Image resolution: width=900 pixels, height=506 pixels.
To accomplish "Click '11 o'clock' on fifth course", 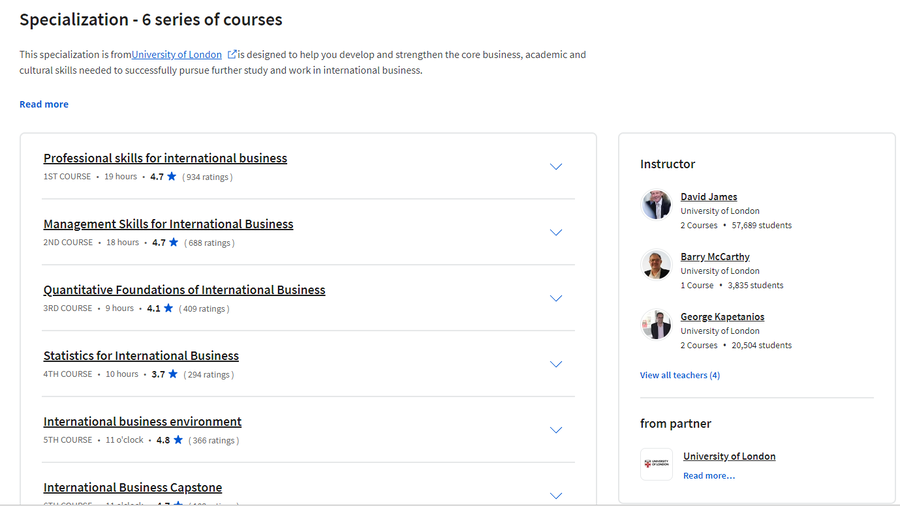I will 124,440.
